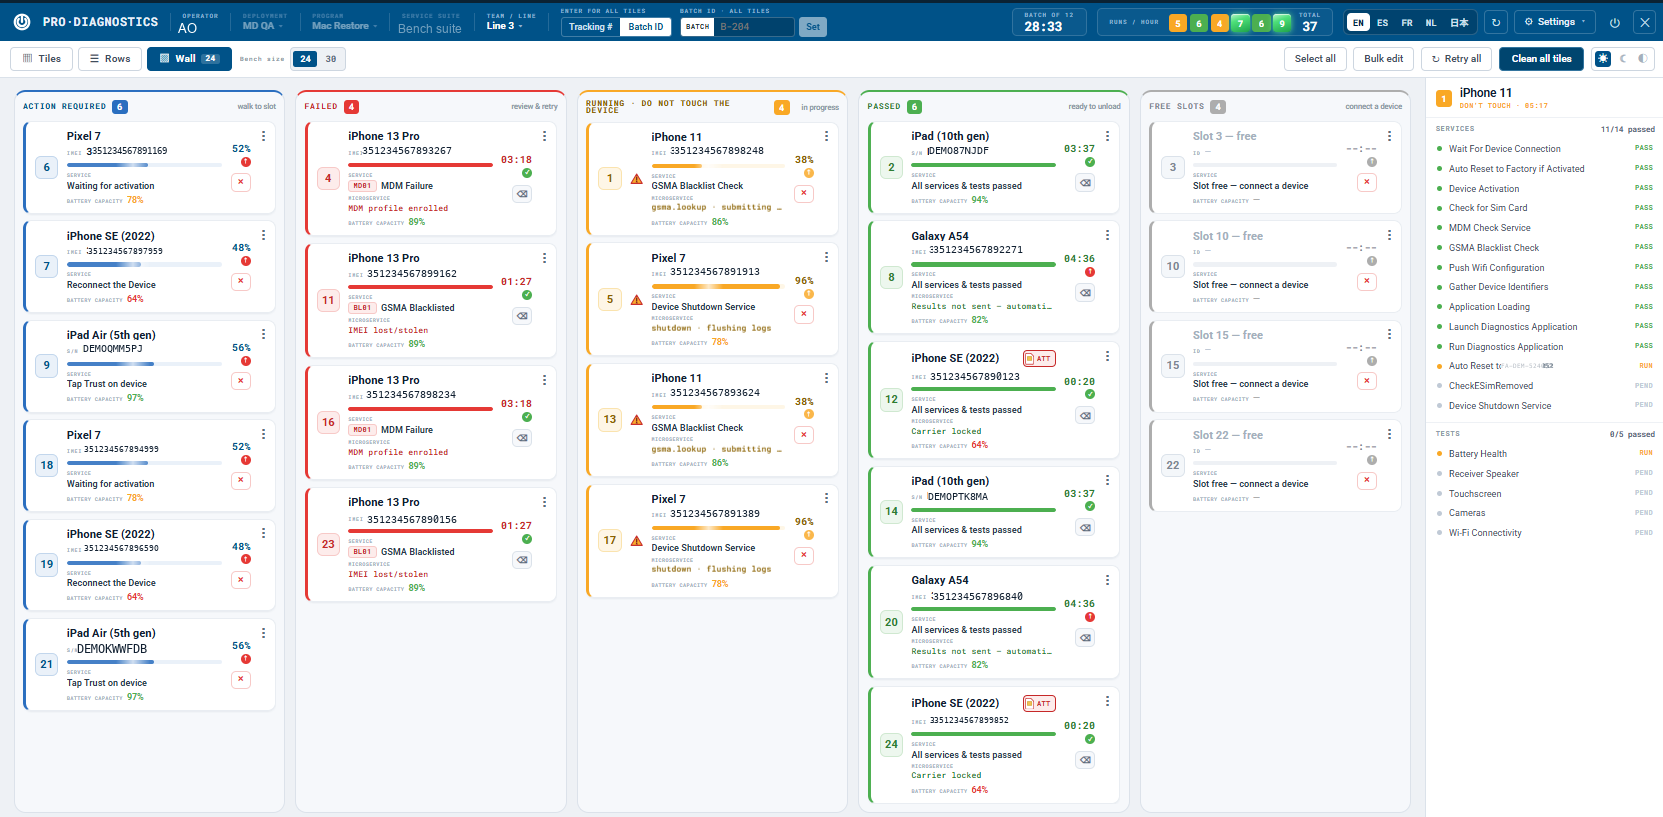Select the Batch ID entry mode

646,27
